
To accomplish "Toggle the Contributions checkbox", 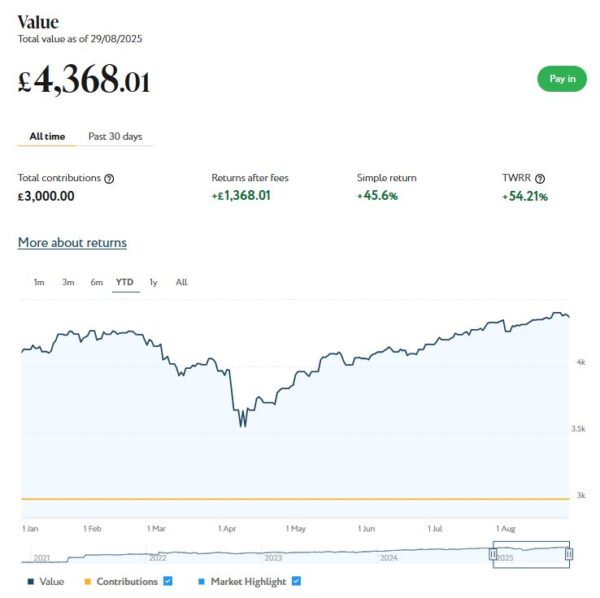I will [x=168, y=581].
